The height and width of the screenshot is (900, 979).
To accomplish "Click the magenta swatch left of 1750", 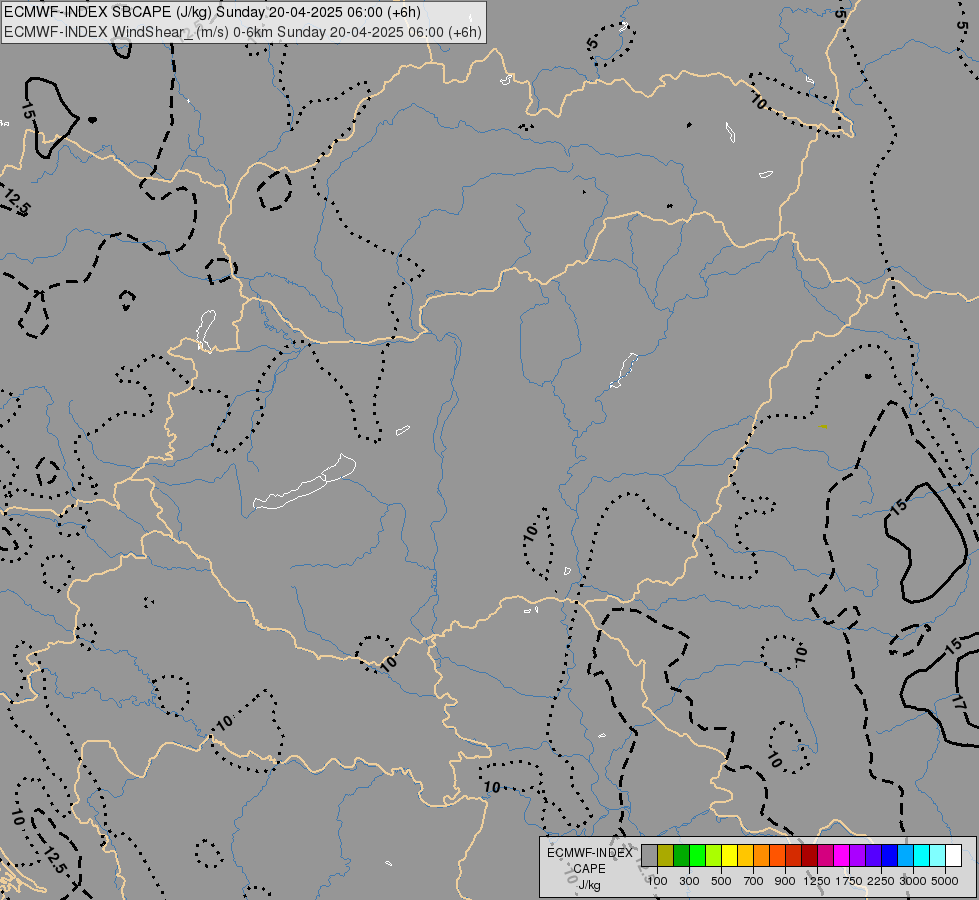I will (842, 855).
